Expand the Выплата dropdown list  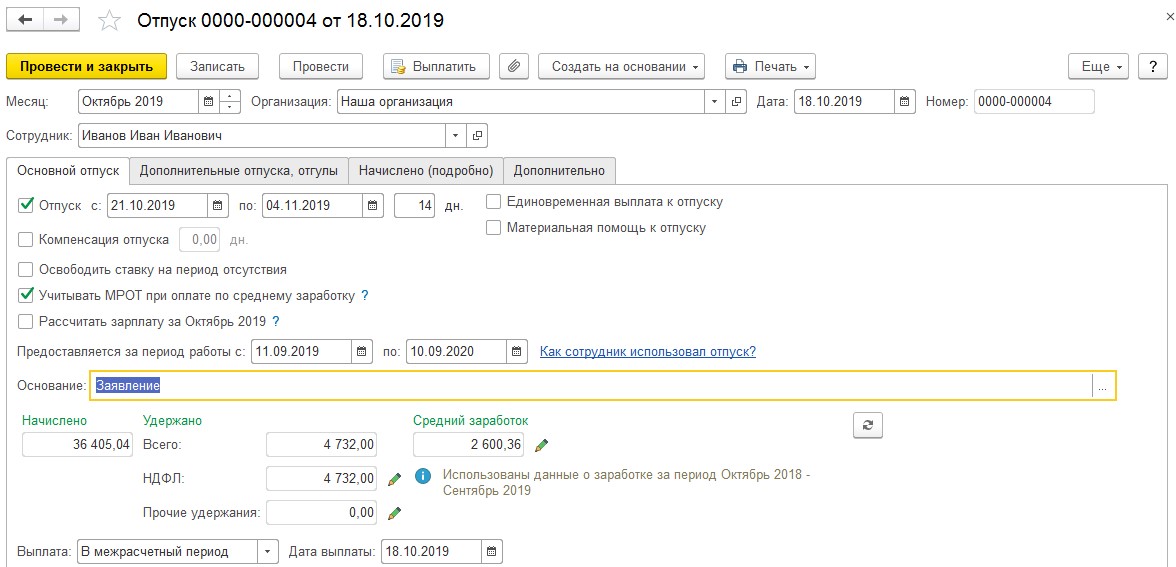268,551
